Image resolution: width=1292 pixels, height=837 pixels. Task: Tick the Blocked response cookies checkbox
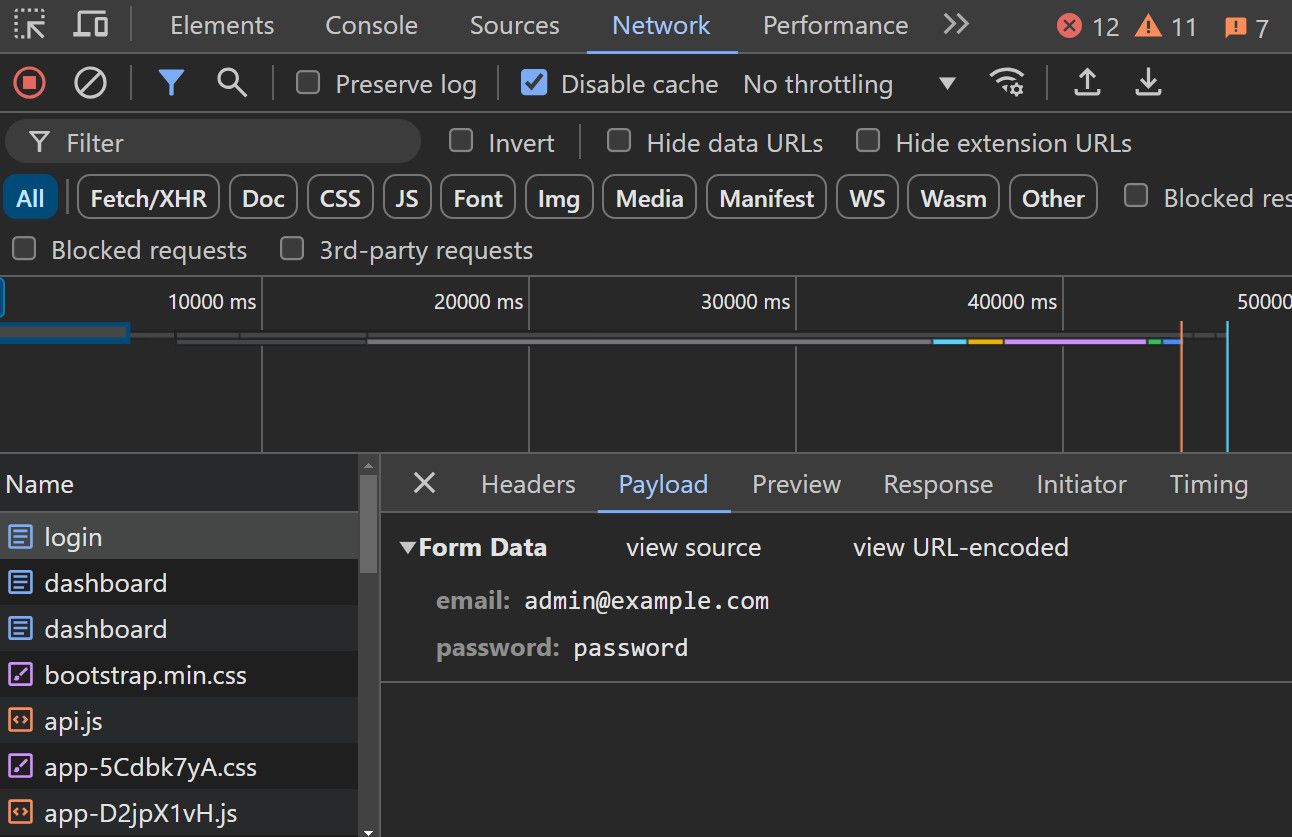[x=1136, y=196]
